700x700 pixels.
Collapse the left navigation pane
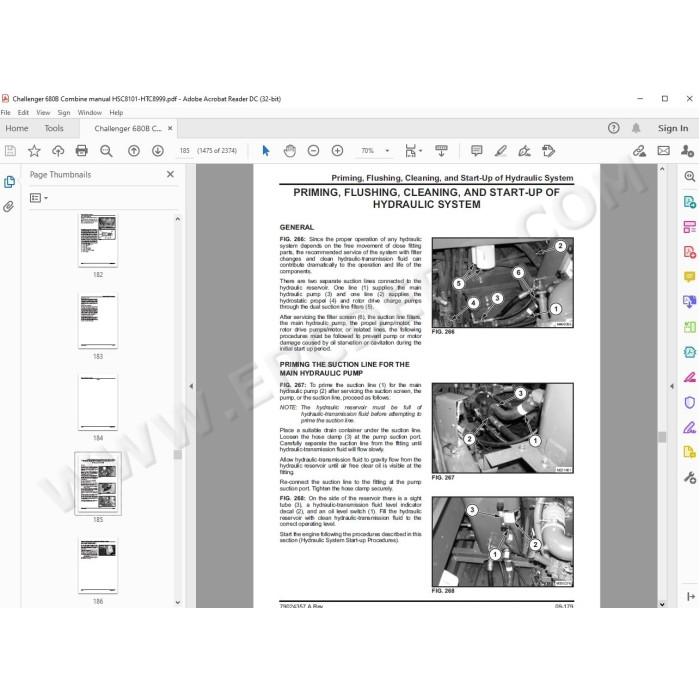coord(191,386)
